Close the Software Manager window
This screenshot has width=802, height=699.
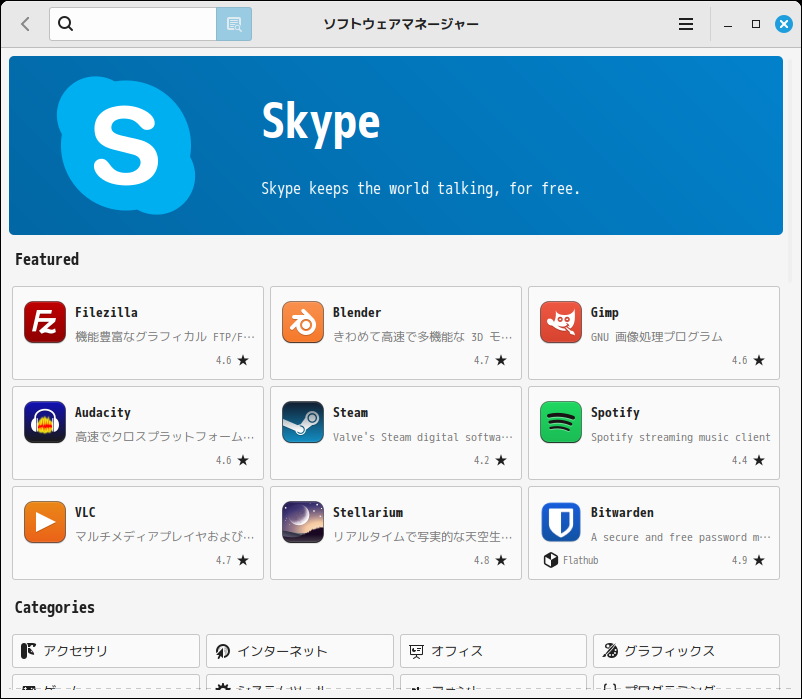[x=784, y=24]
